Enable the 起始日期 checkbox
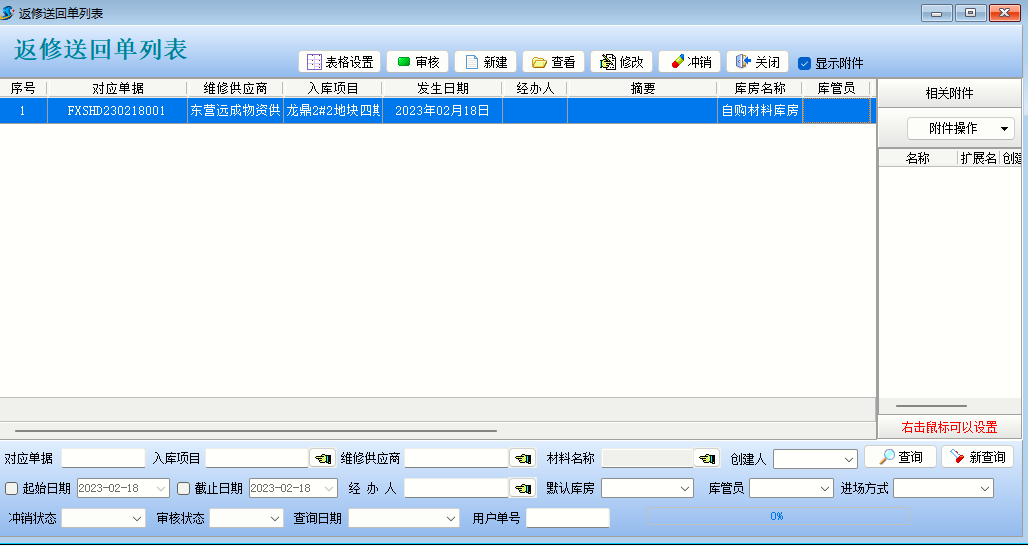This screenshot has height=546, width=1028. [12, 489]
